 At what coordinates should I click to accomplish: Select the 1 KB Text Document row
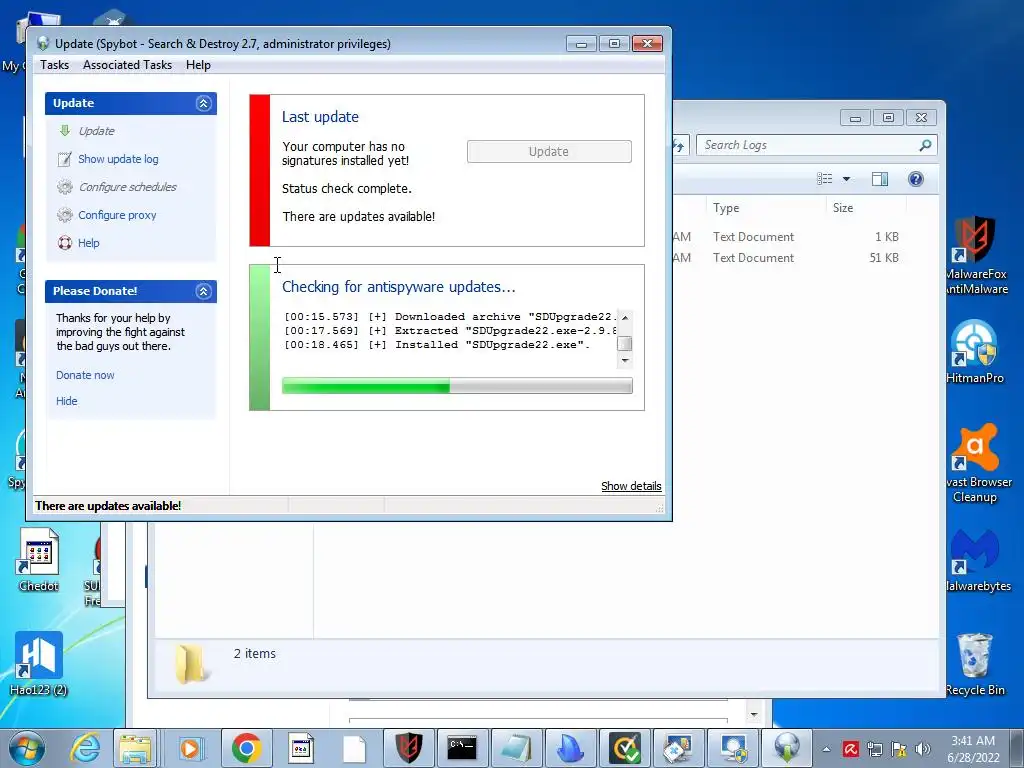click(x=806, y=236)
